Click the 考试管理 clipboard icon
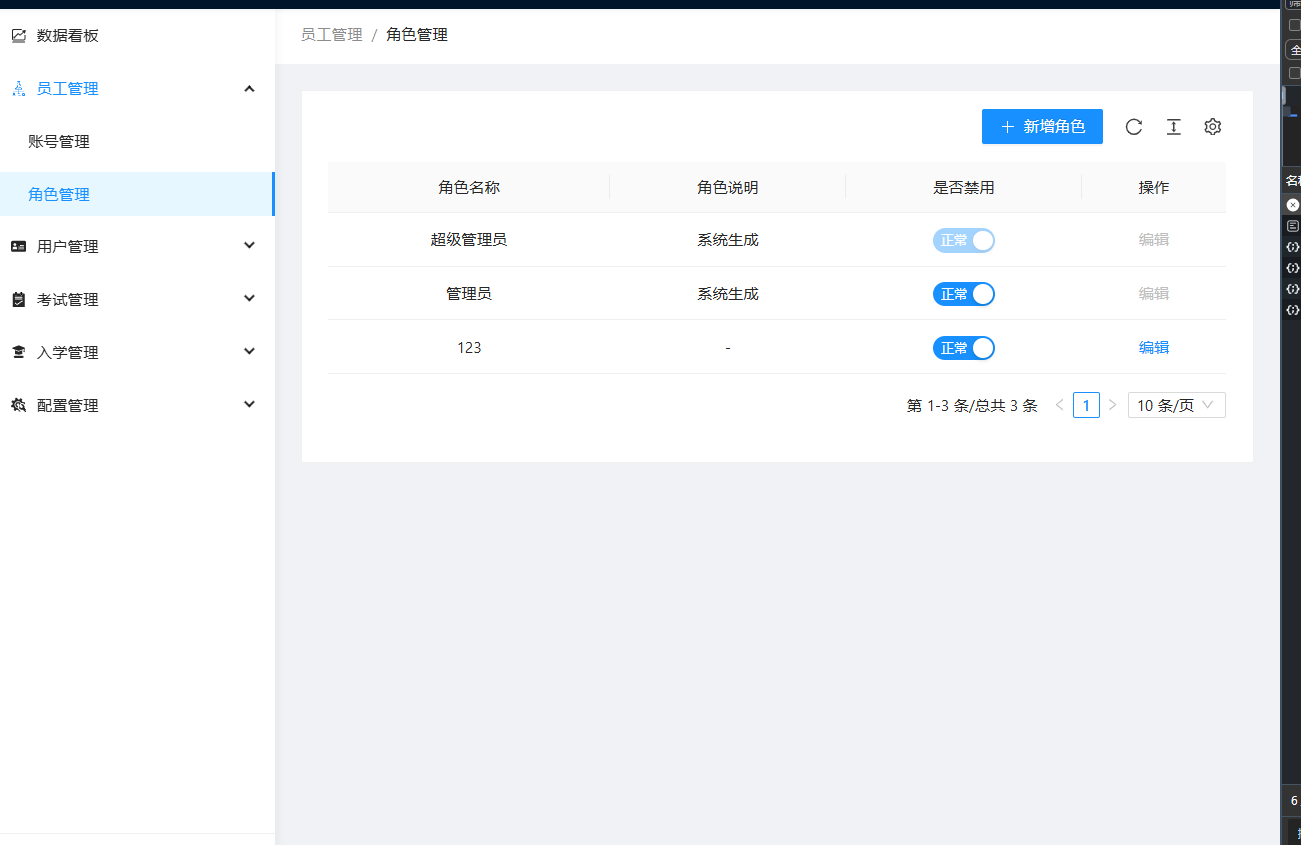Viewport: 1301px width, 845px height. 18,300
